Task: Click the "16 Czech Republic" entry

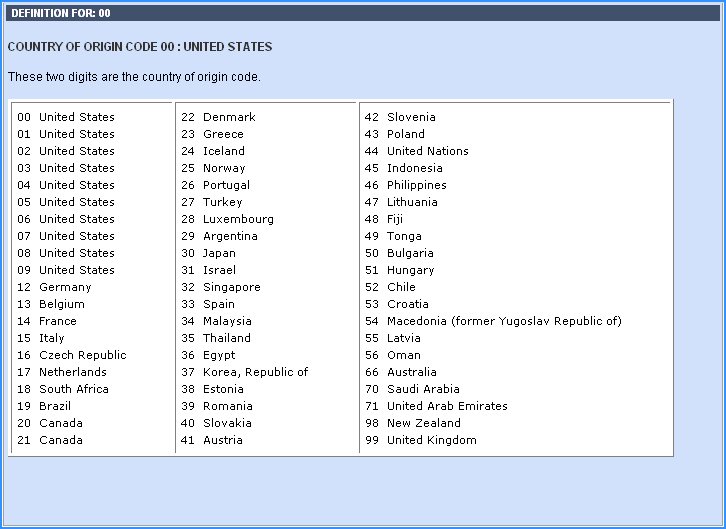Action: tap(72, 355)
